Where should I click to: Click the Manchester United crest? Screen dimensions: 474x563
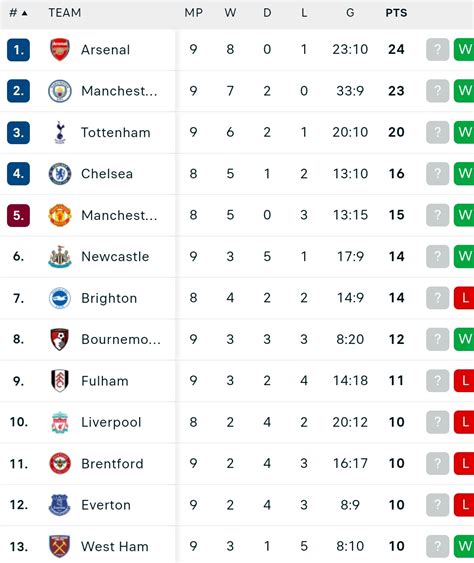(x=60, y=215)
